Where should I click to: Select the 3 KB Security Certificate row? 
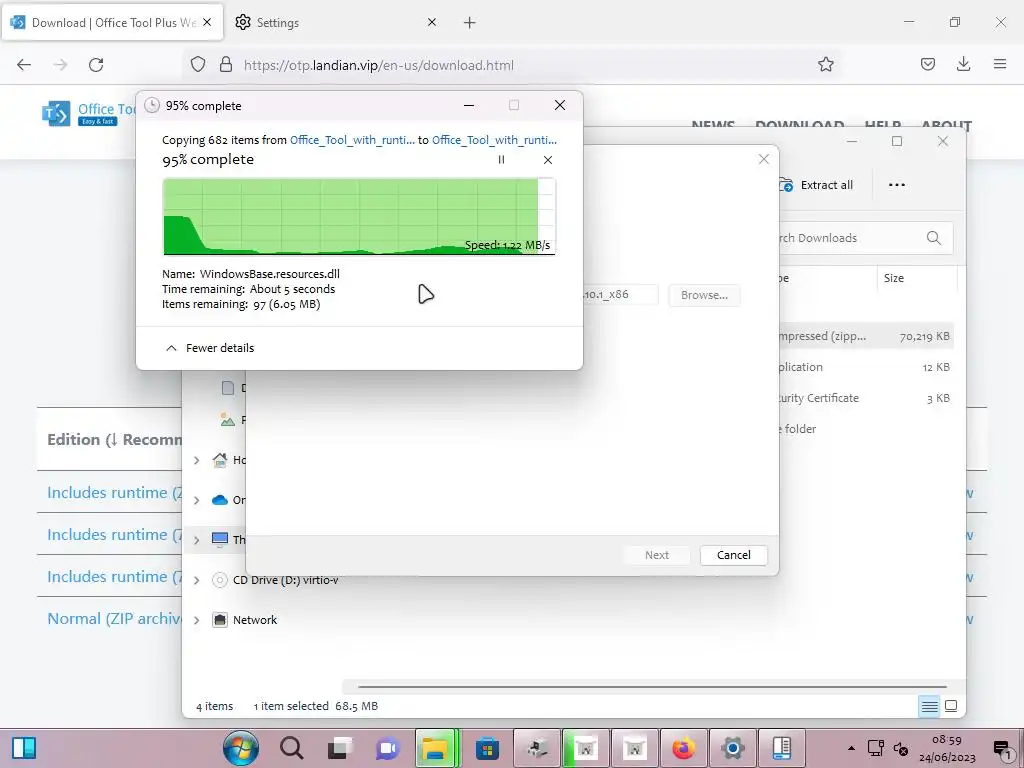(865, 398)
